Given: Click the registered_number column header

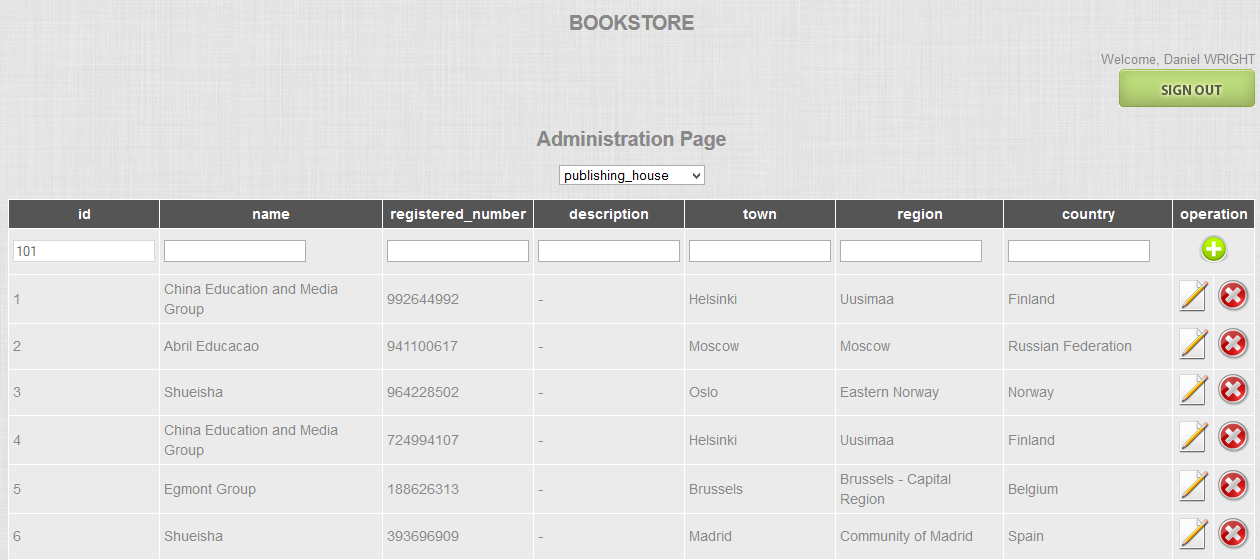Looking at the screenshot, I should tap(458, 214).
